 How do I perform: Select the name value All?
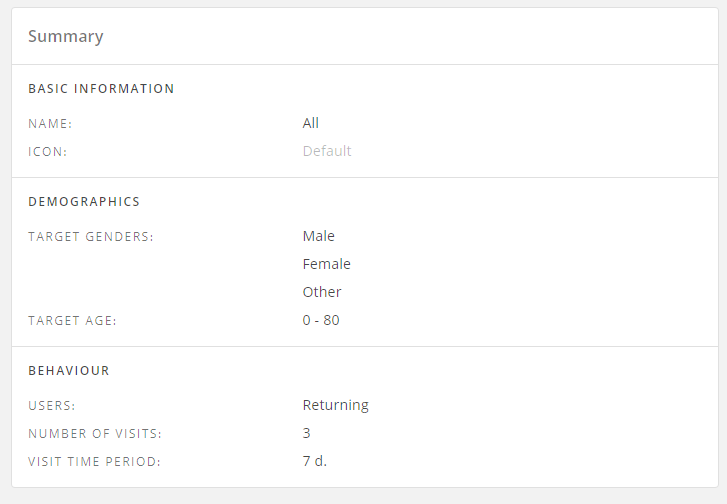(x=311, y=123)
